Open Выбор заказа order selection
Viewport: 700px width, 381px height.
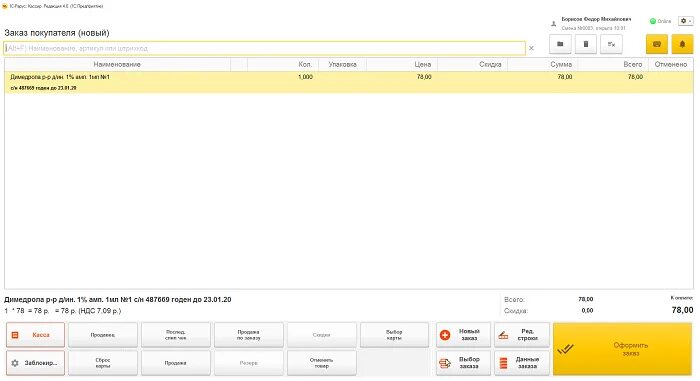click(x=463, y=363)
